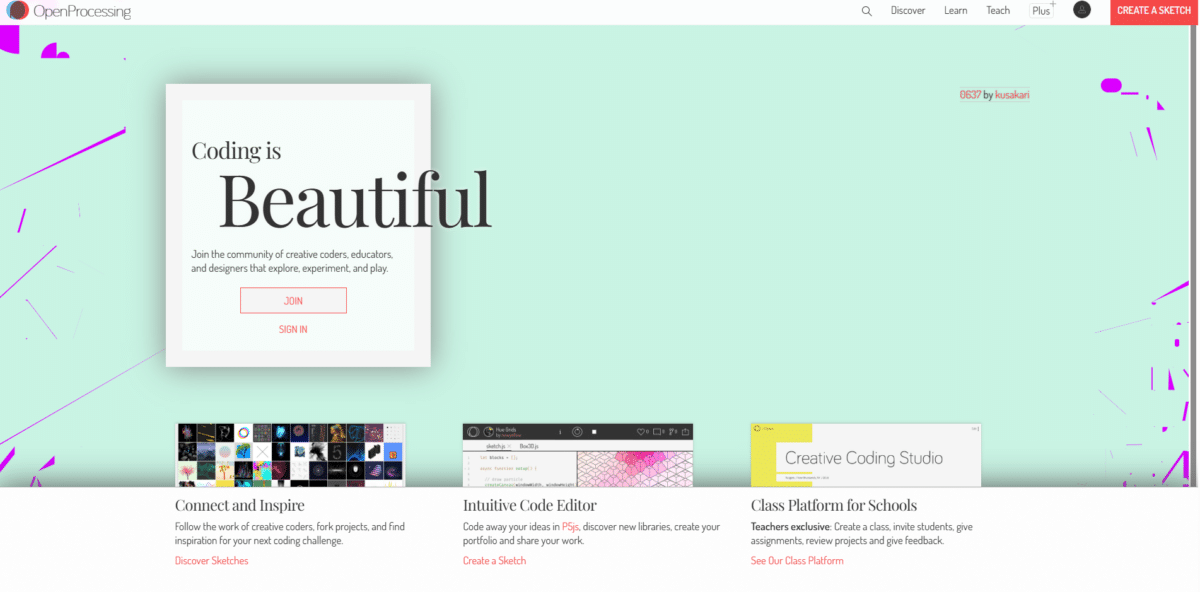This screenshot has height=592, width=1200.
Task: Open the Learn menu
Action: (955, 11)
